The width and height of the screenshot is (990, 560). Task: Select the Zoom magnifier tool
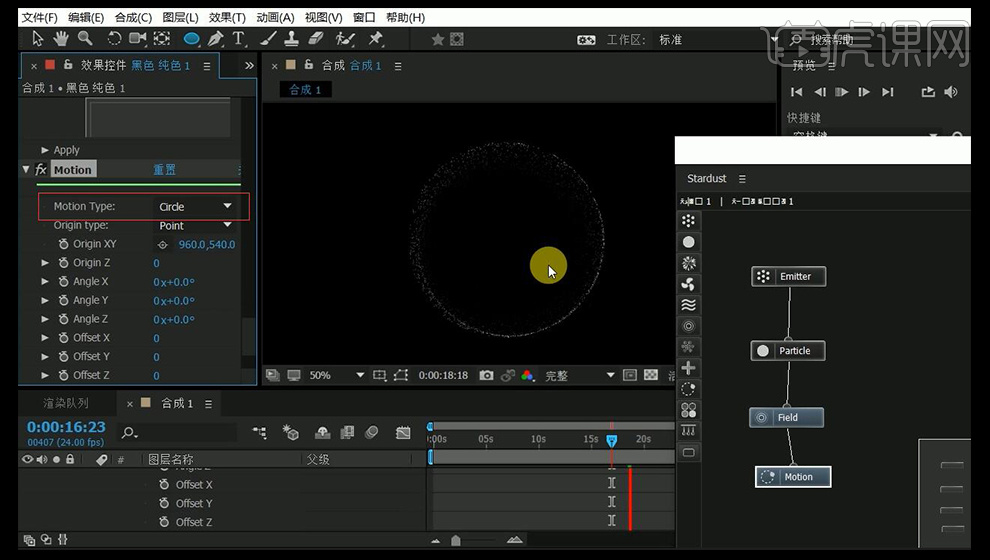click(85, 39)
